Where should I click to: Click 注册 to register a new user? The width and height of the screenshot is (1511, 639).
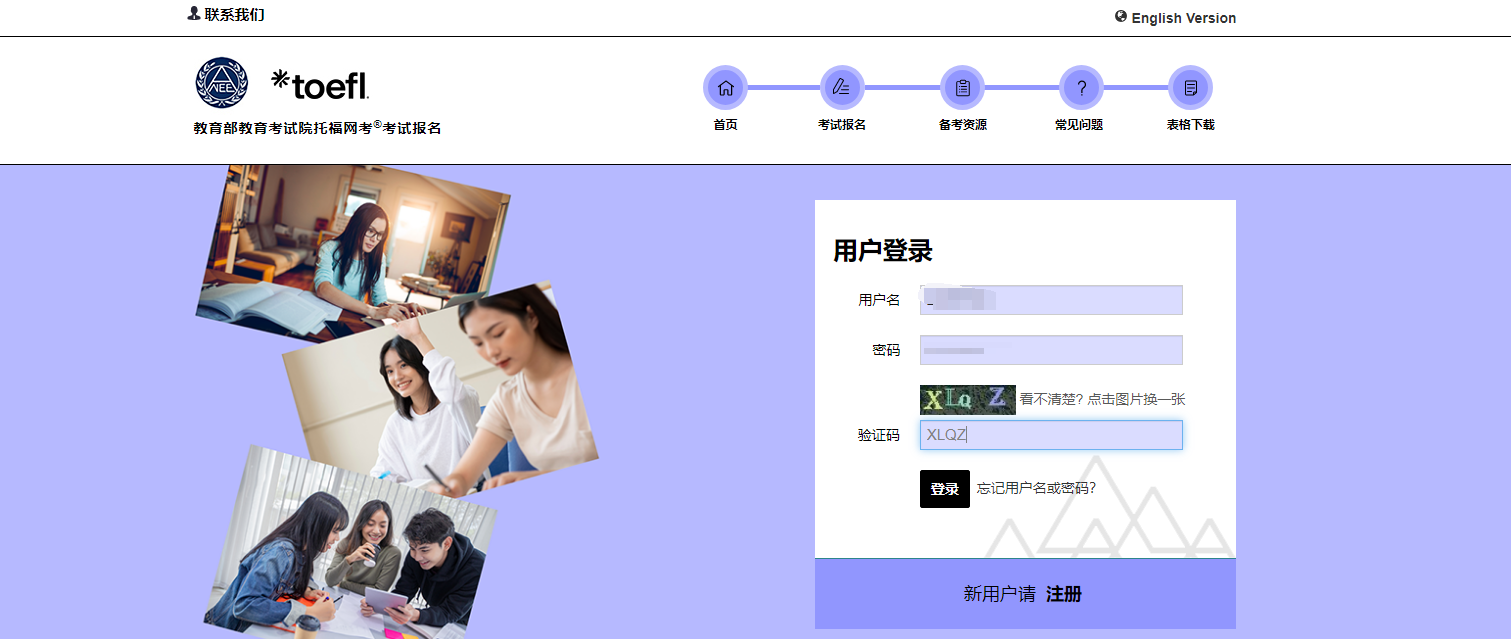1064,594
